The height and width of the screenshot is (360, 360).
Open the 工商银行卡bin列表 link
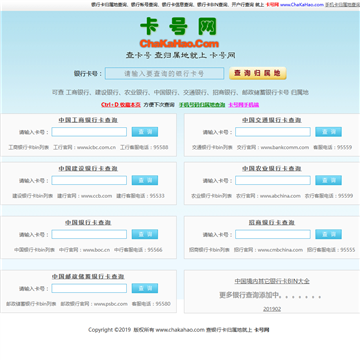[29, 147]
